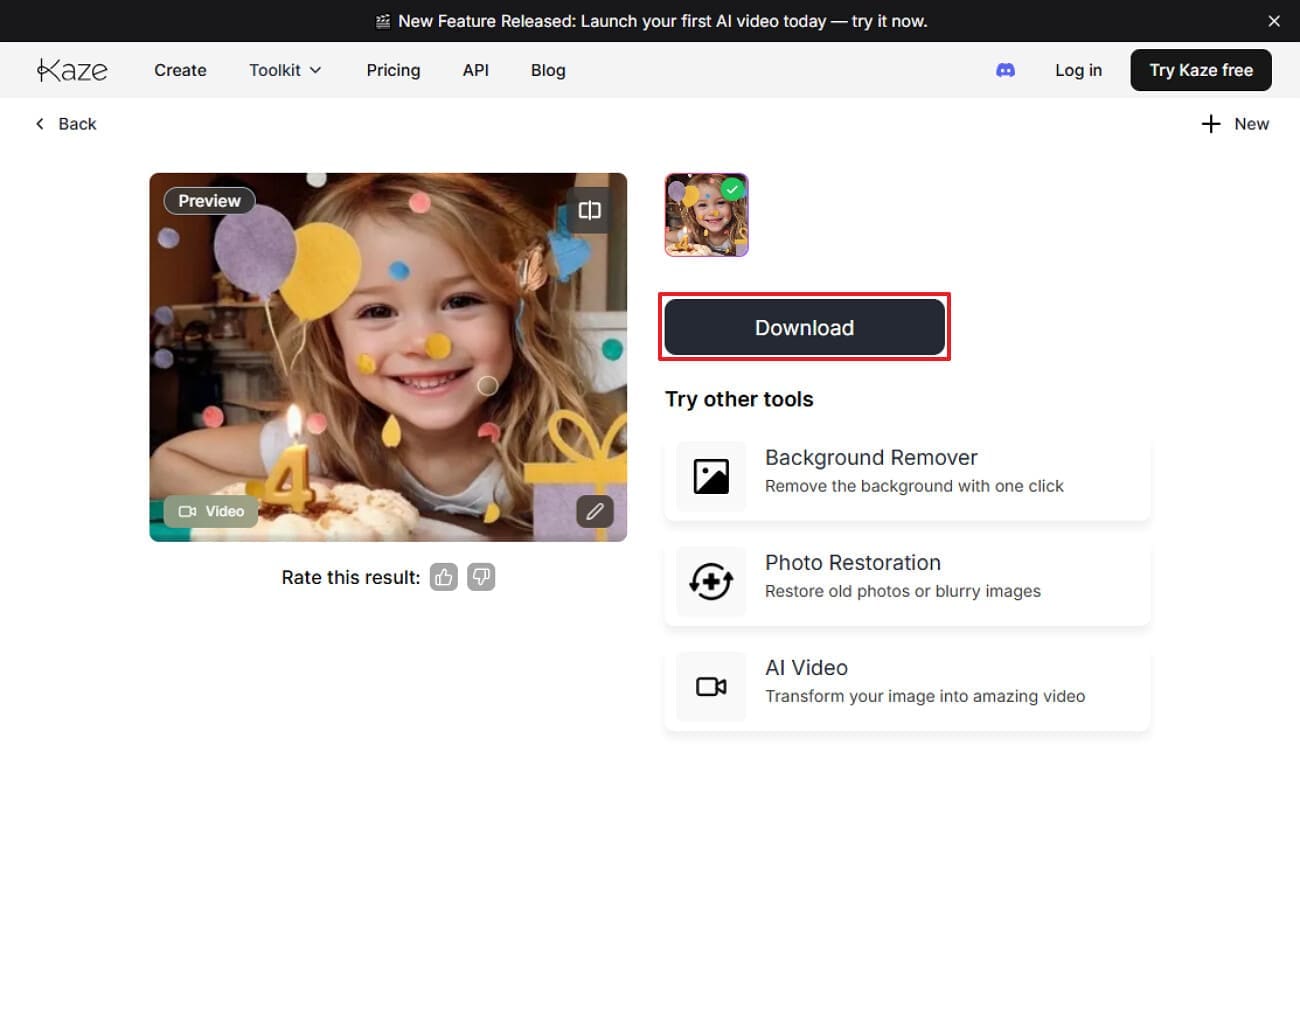This screenshot has width=1300, height=1009.
Task: Click the Background Remover picture icon
Action: (711, 476)
